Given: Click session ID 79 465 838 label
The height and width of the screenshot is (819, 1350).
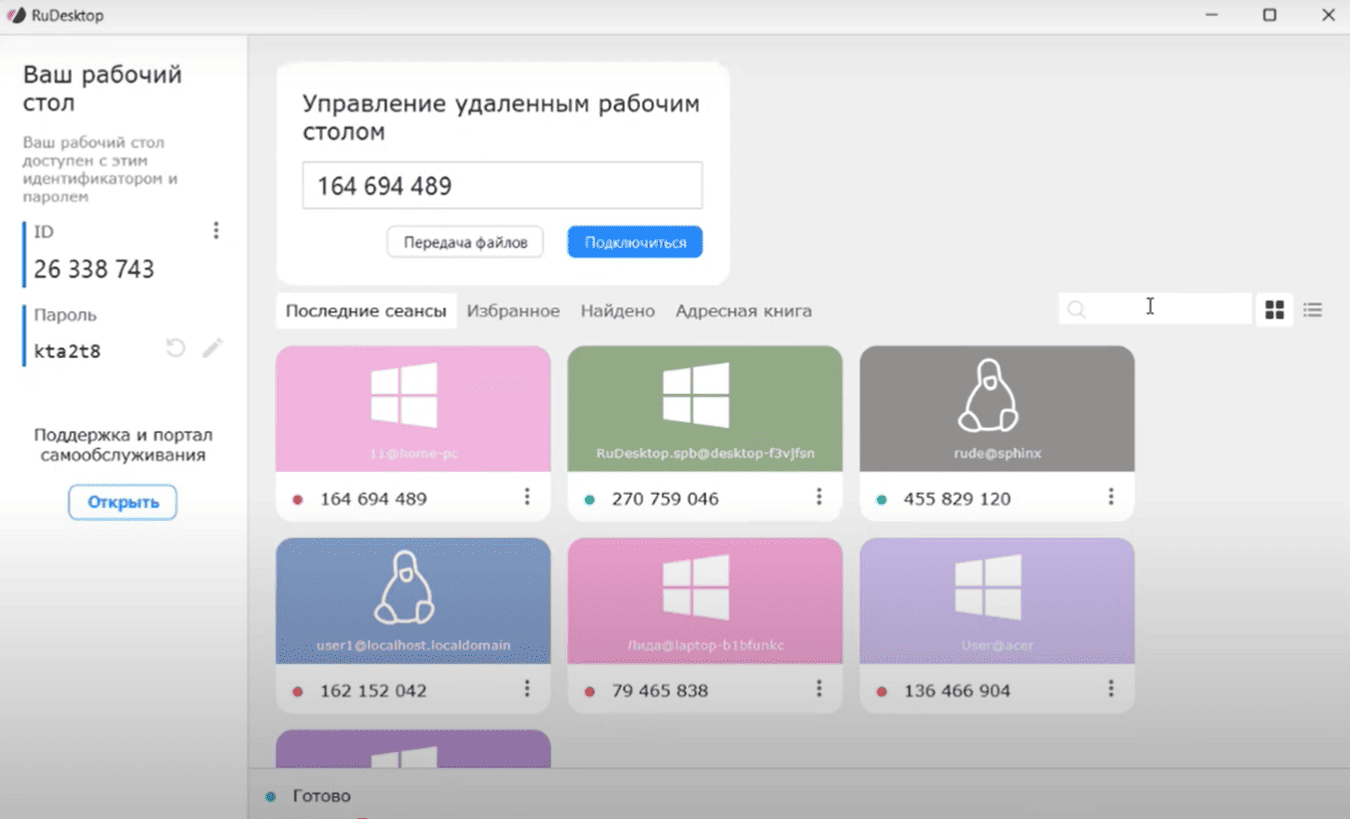Looking at the screenshot, I should coord(660,691).
